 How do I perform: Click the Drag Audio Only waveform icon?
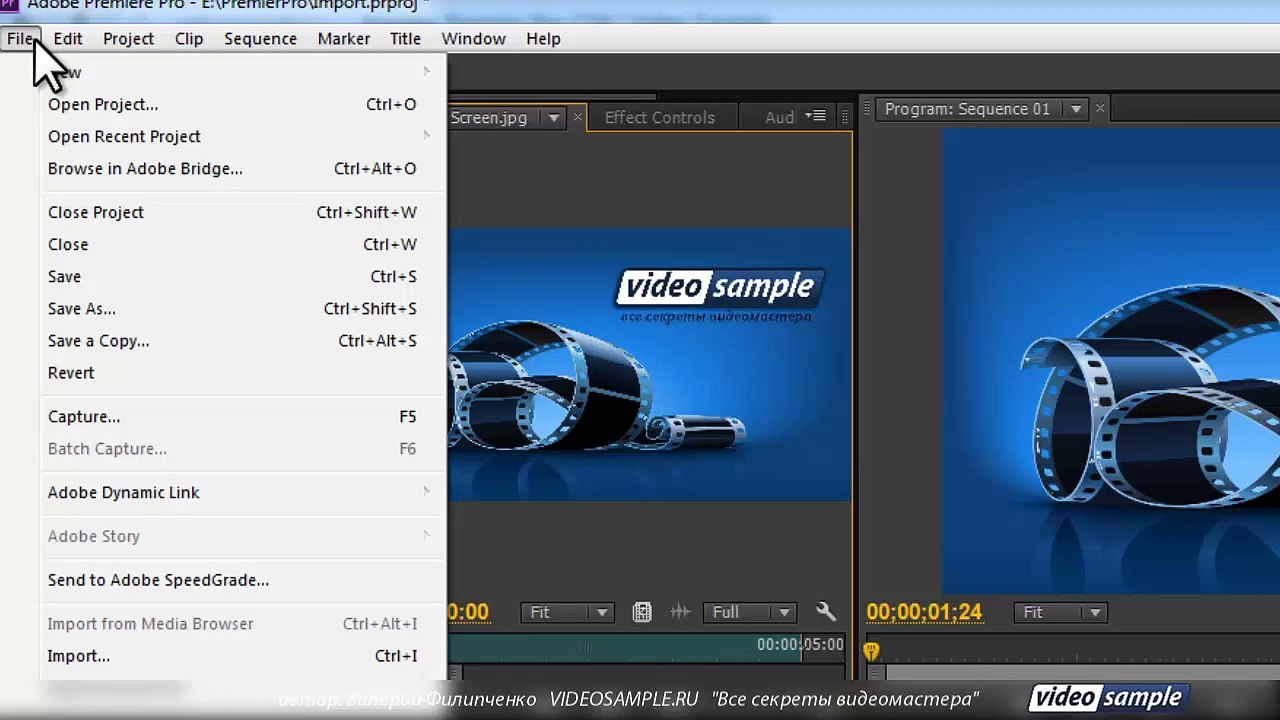680,612
